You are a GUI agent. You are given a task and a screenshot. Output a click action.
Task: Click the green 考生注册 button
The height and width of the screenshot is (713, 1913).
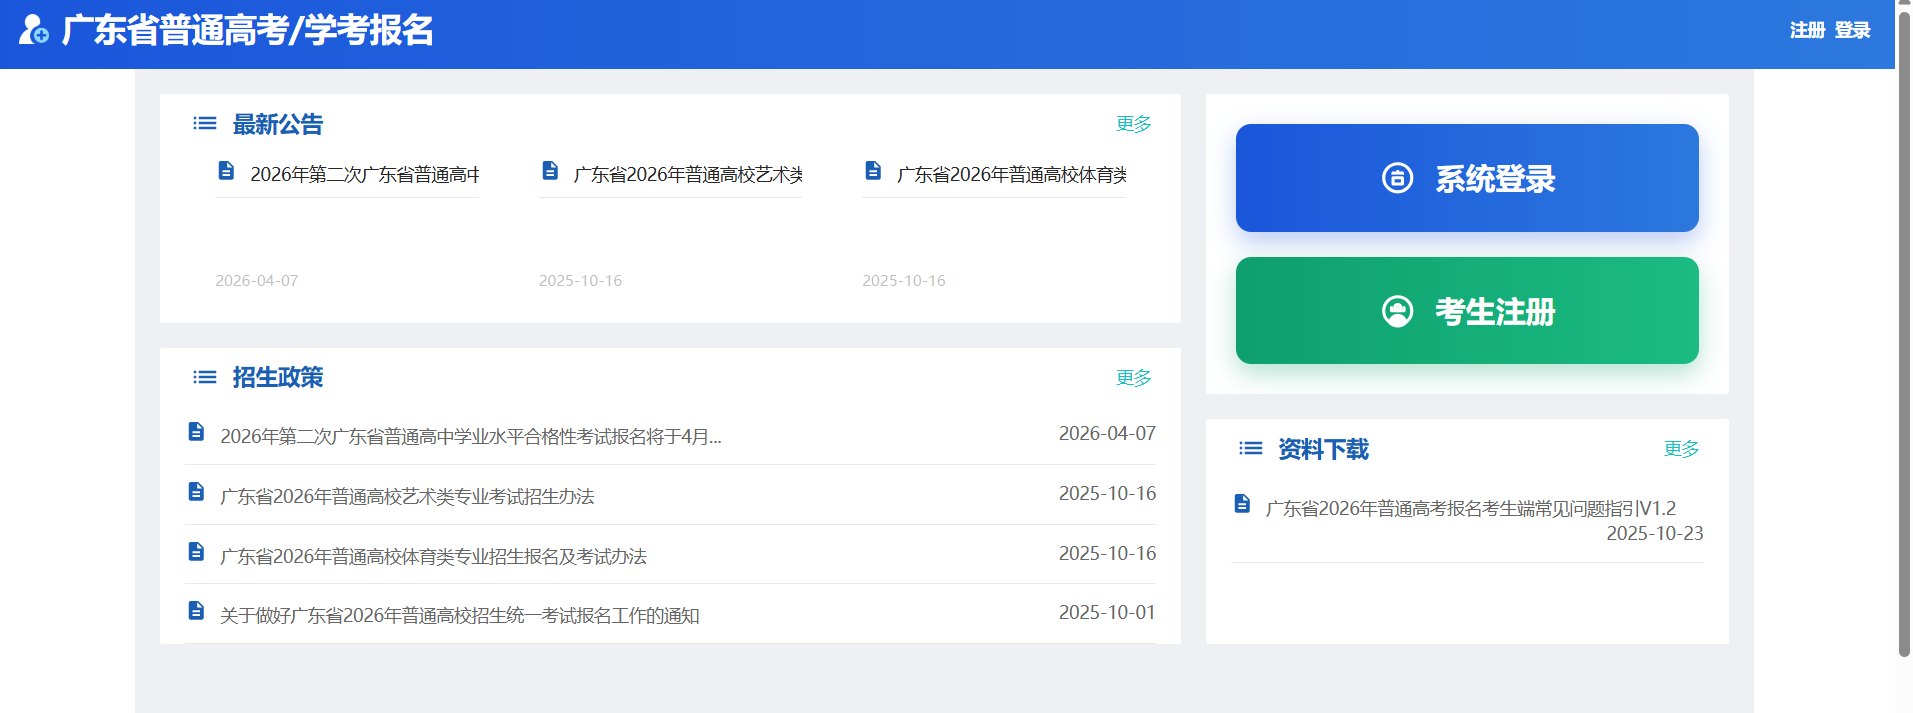pos(1467,311)
